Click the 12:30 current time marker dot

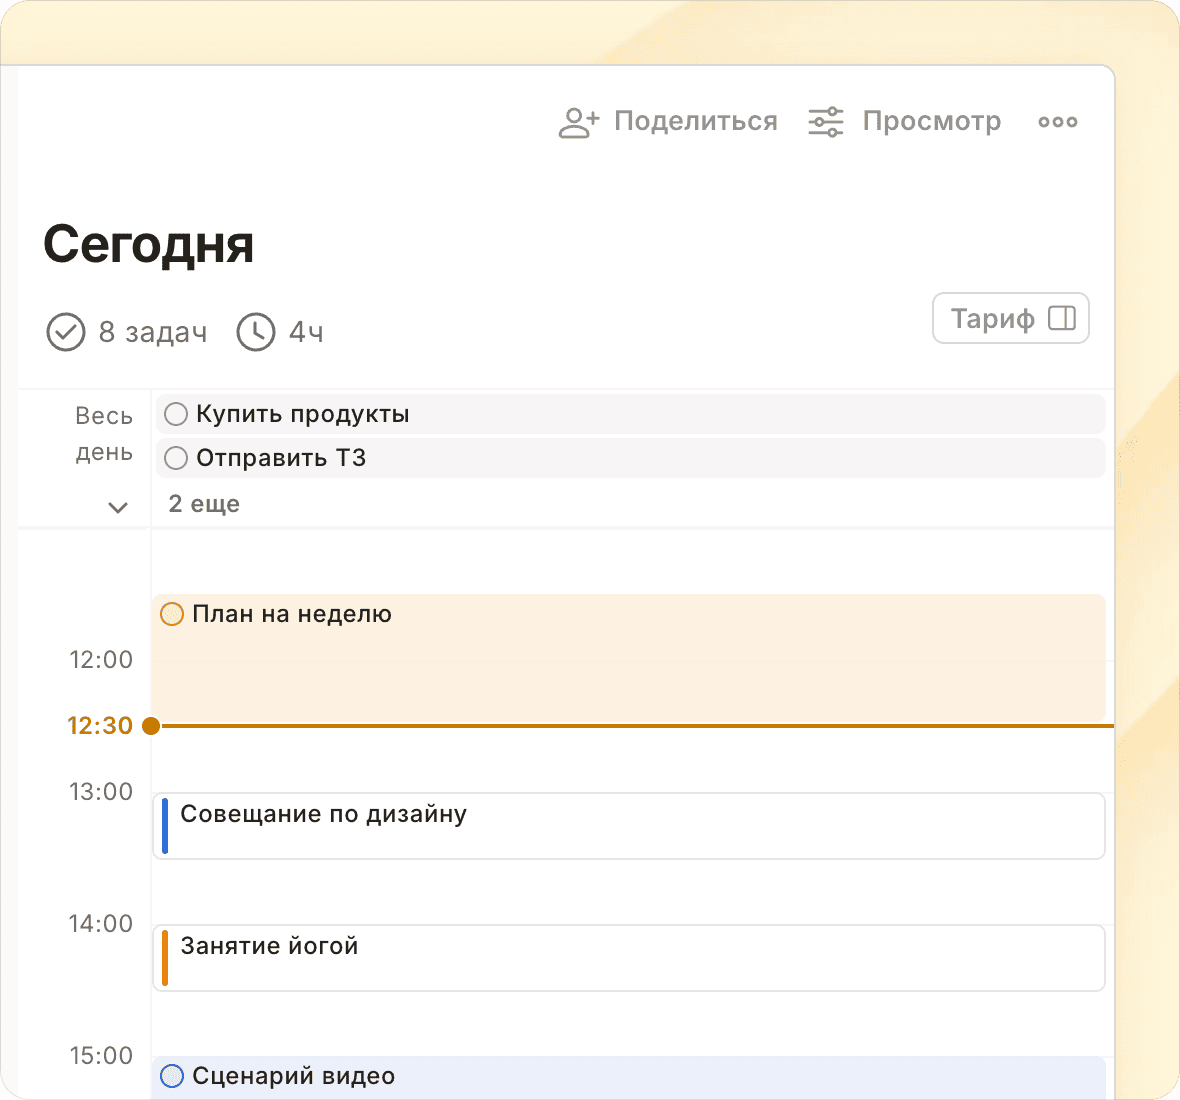coord(151,726)
